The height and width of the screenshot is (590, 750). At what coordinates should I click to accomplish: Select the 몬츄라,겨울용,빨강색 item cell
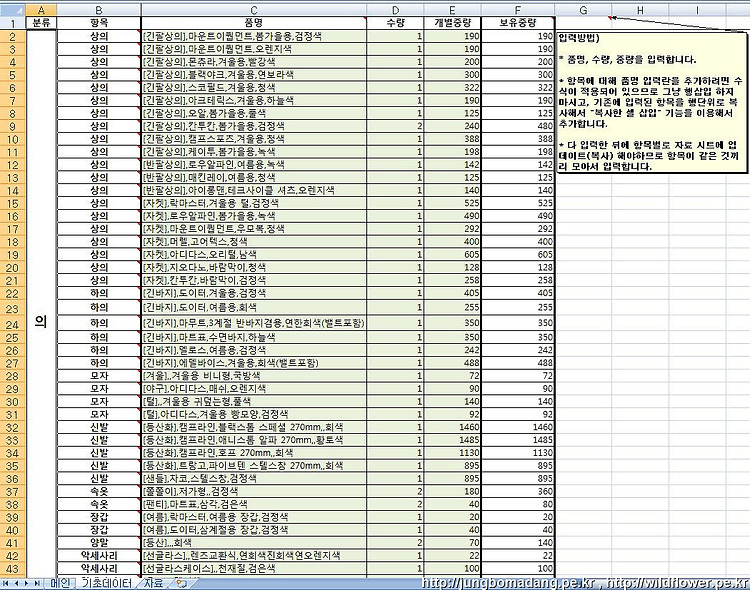pyautogui.click(x=254, y=62)
